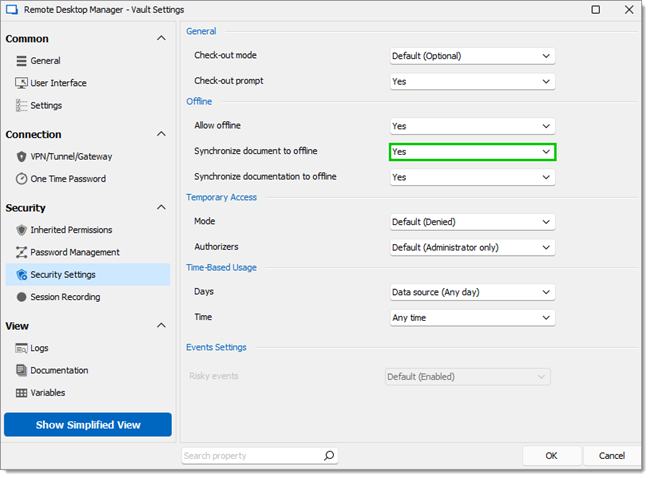Click the Variables table icon
Viewport: 650px width, 478px height.
pyautogui.click(x=21, y=393)
